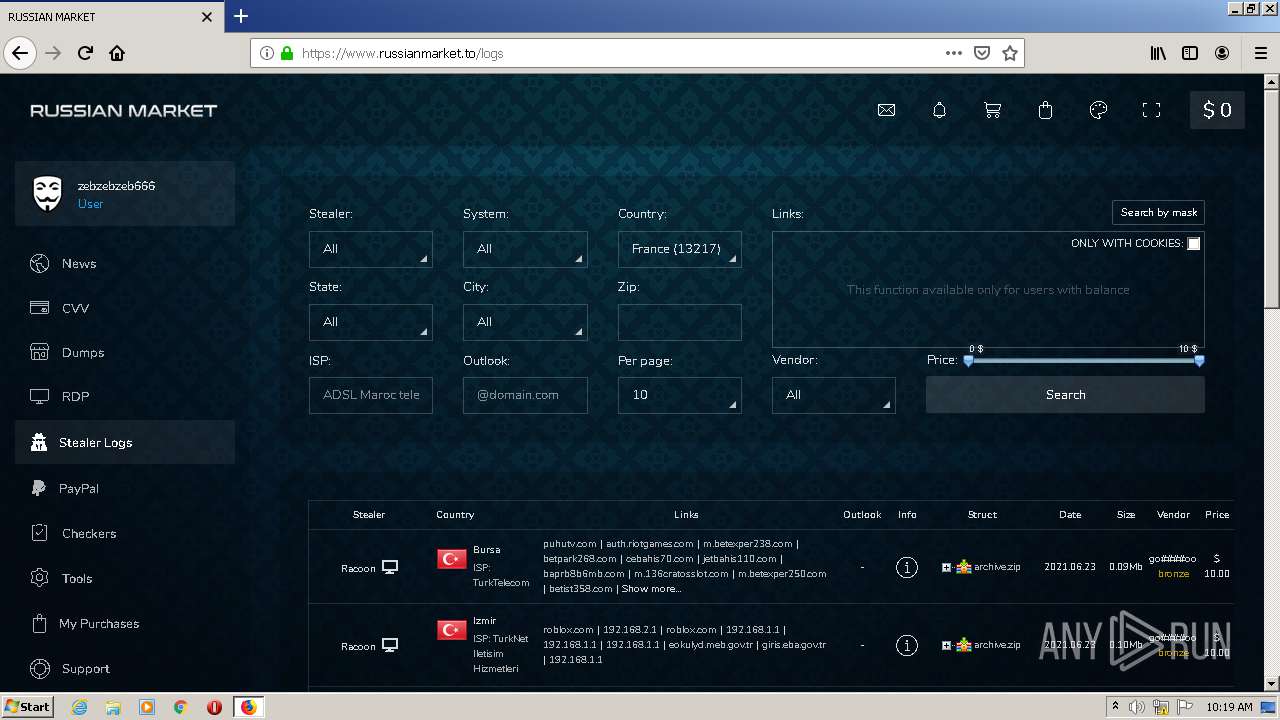Bookmark this page with the star icon
Screen dimensions: 1280x720
click(1010, 53)
